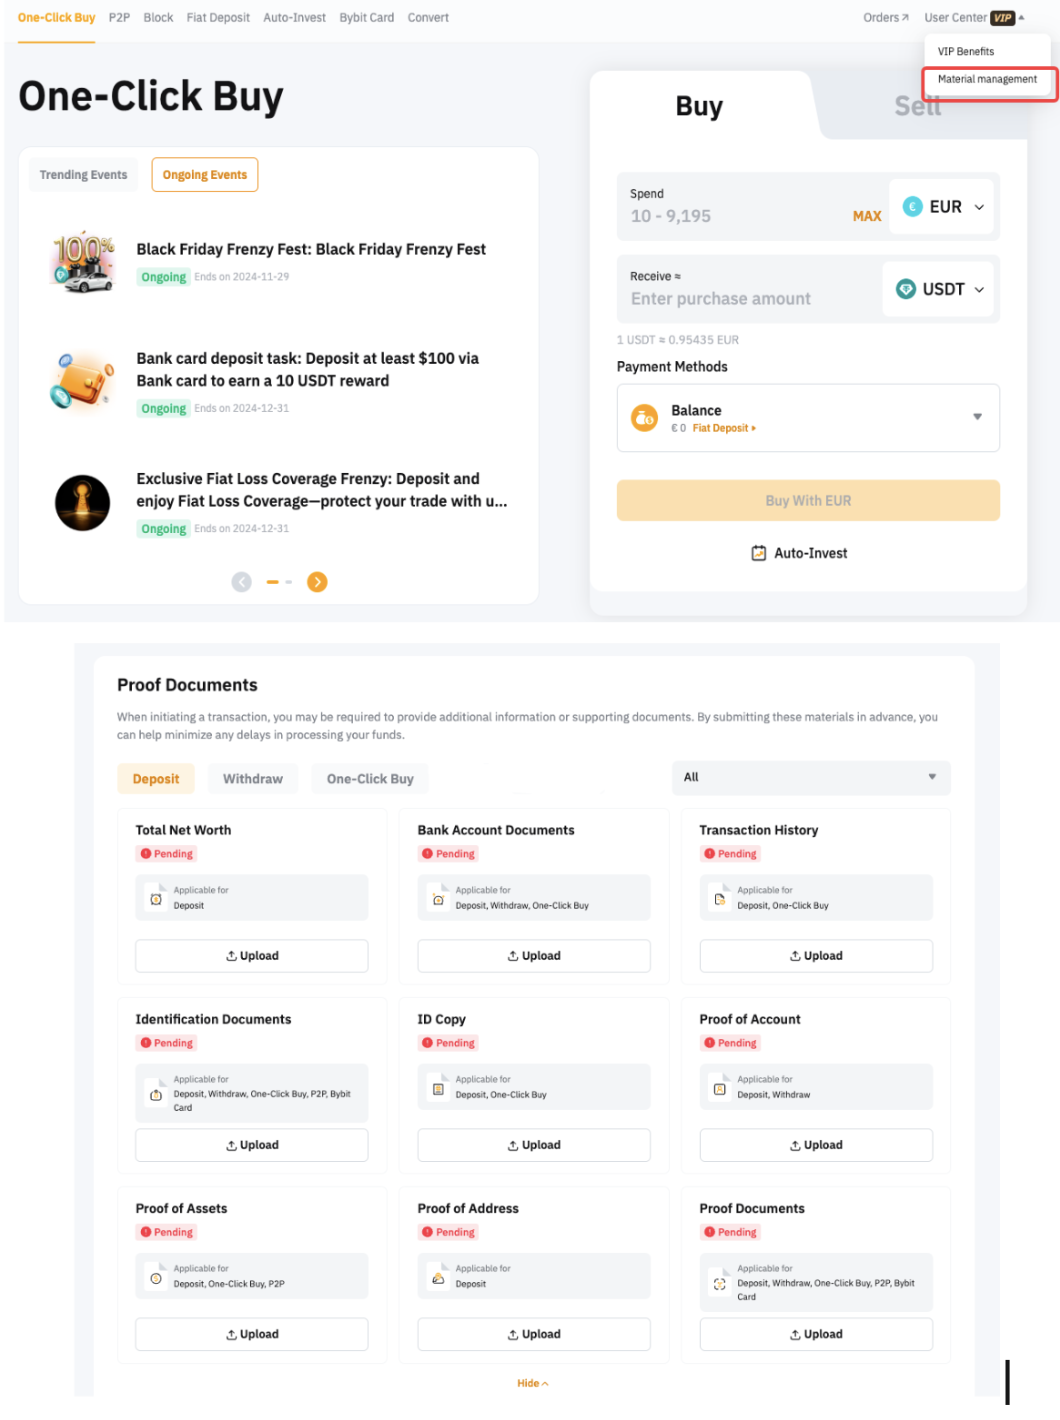Click the Total Net Worth document icon

(x=156, y=898)
